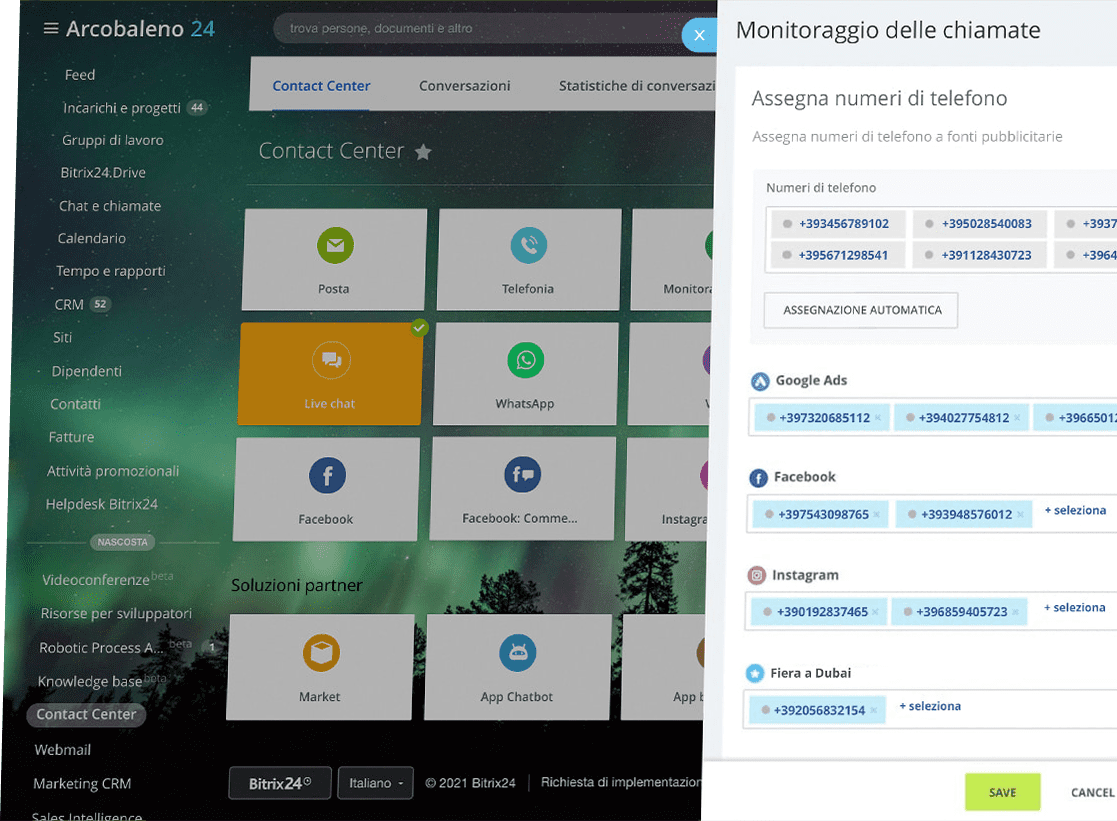Remove number +390192837465 from Instagram
The height and width of the screenshot is (821, 1117).
click(x=875, y=612)
